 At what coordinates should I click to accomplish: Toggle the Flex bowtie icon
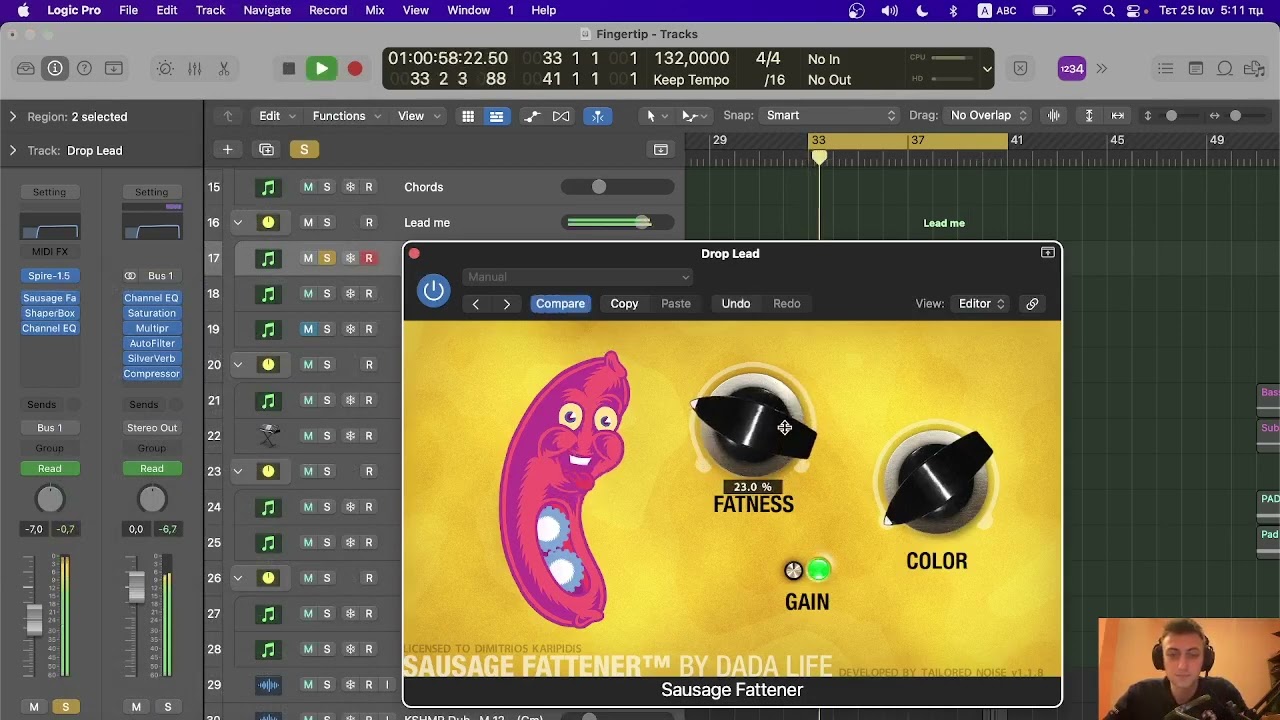point(561,116)
